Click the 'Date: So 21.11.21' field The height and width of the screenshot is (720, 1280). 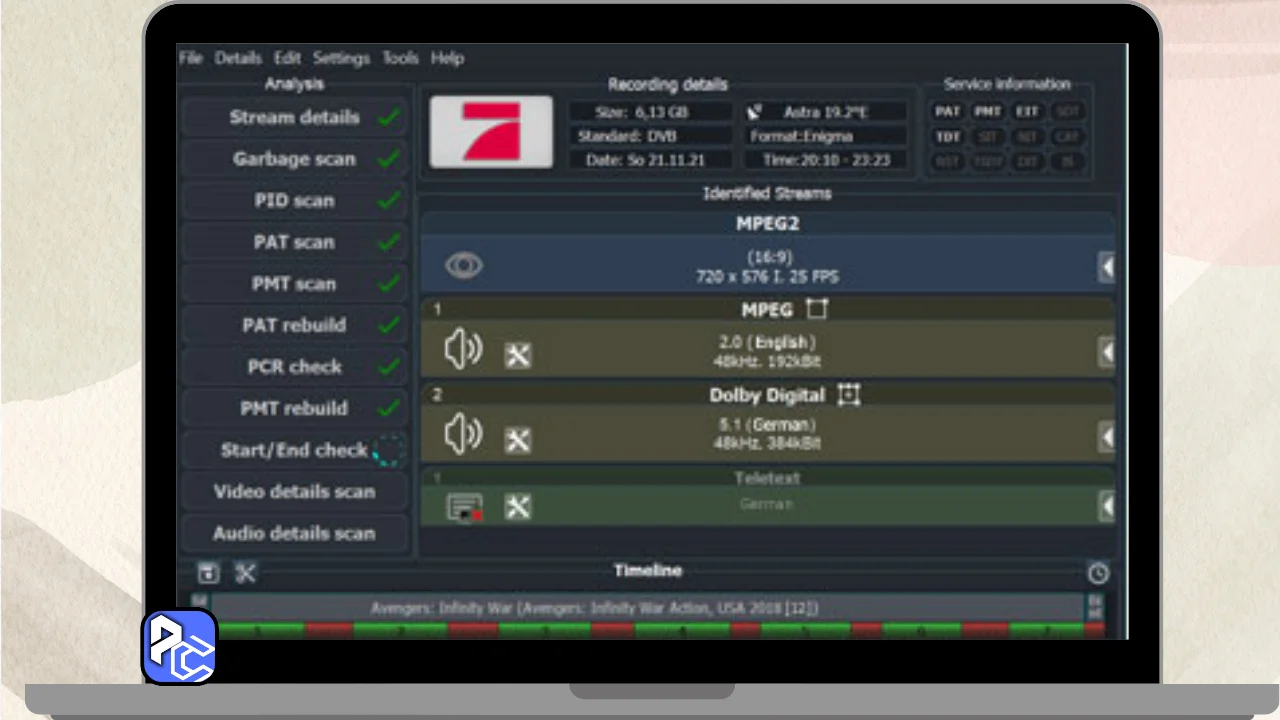pyautogui.click(x=650, y=160)
